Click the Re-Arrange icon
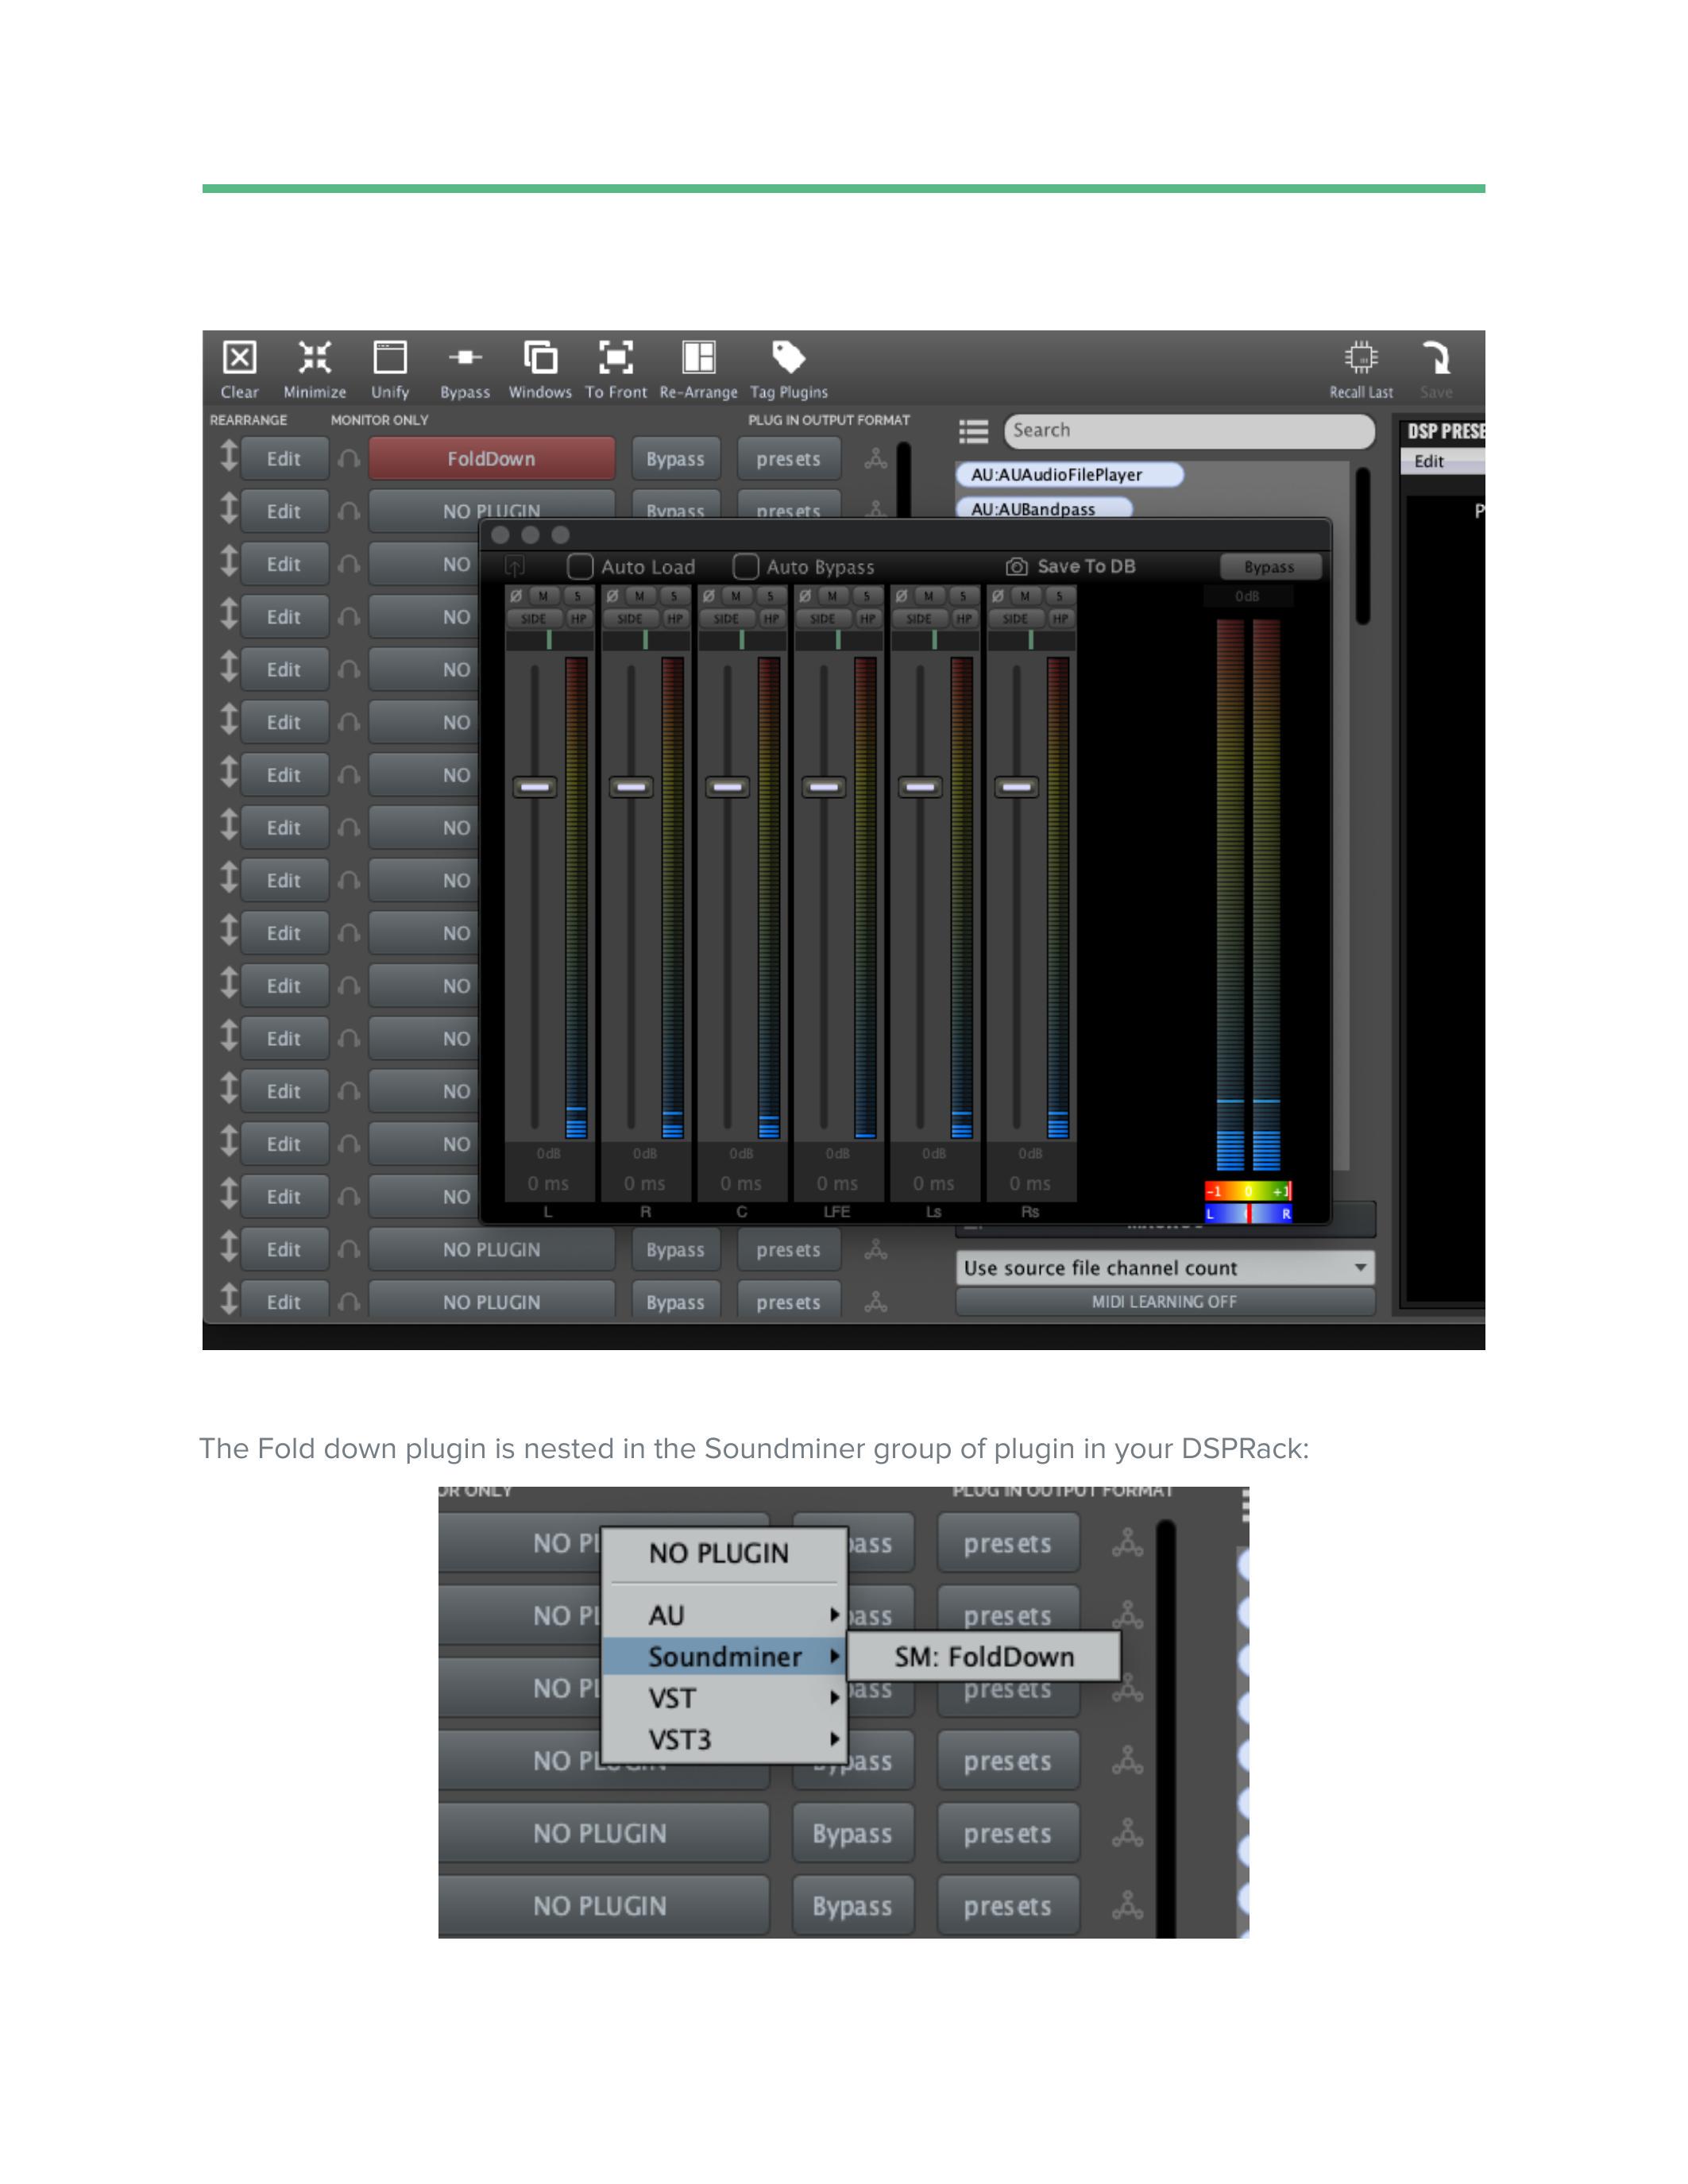The width and height of the screenshot is (1688, 2184). (698, 358)
